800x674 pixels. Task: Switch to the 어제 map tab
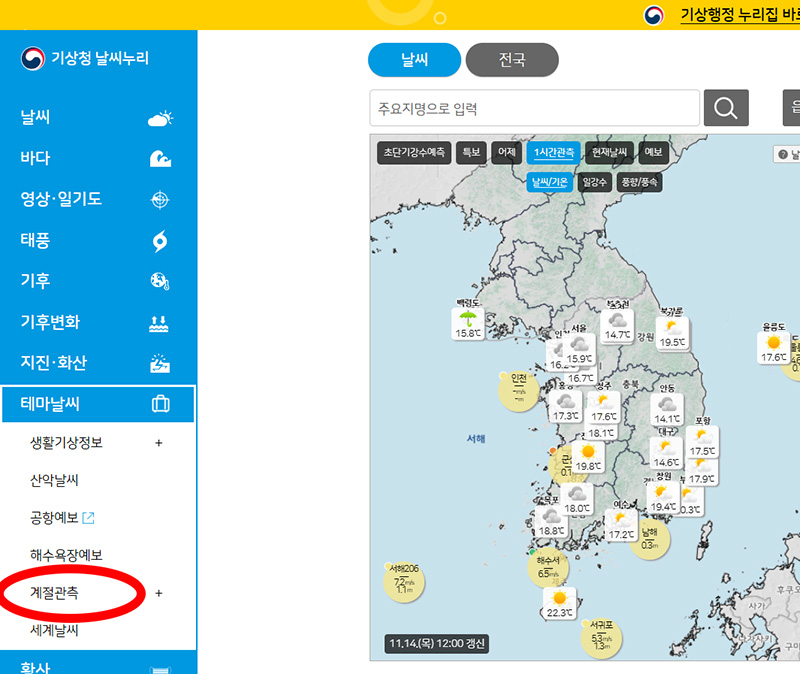tap(506, 153)
